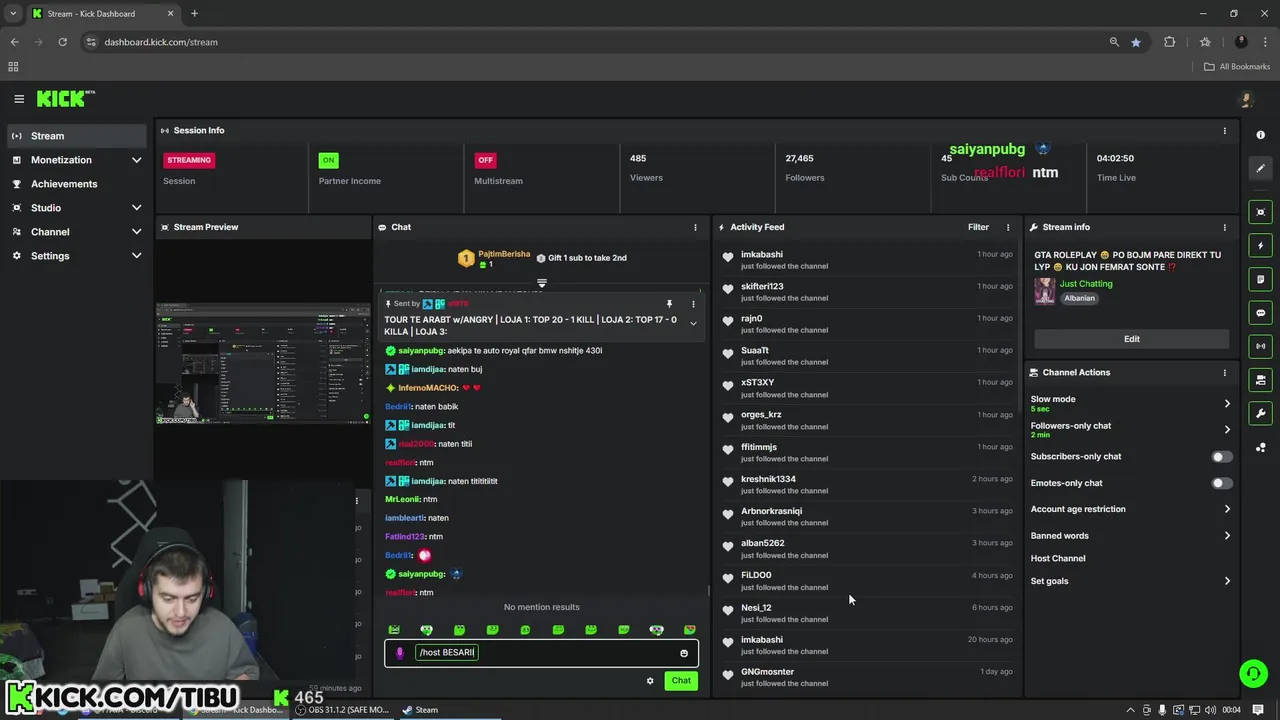Open Session Info options menu
The height and width of the screenshot is (720, 1280).
click(x=1224, y=131)
